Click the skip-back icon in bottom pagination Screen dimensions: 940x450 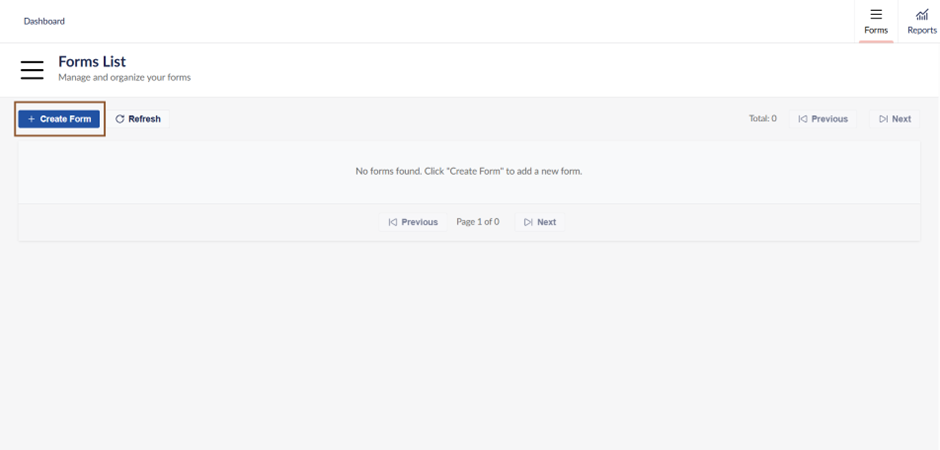tap(393, 222)
